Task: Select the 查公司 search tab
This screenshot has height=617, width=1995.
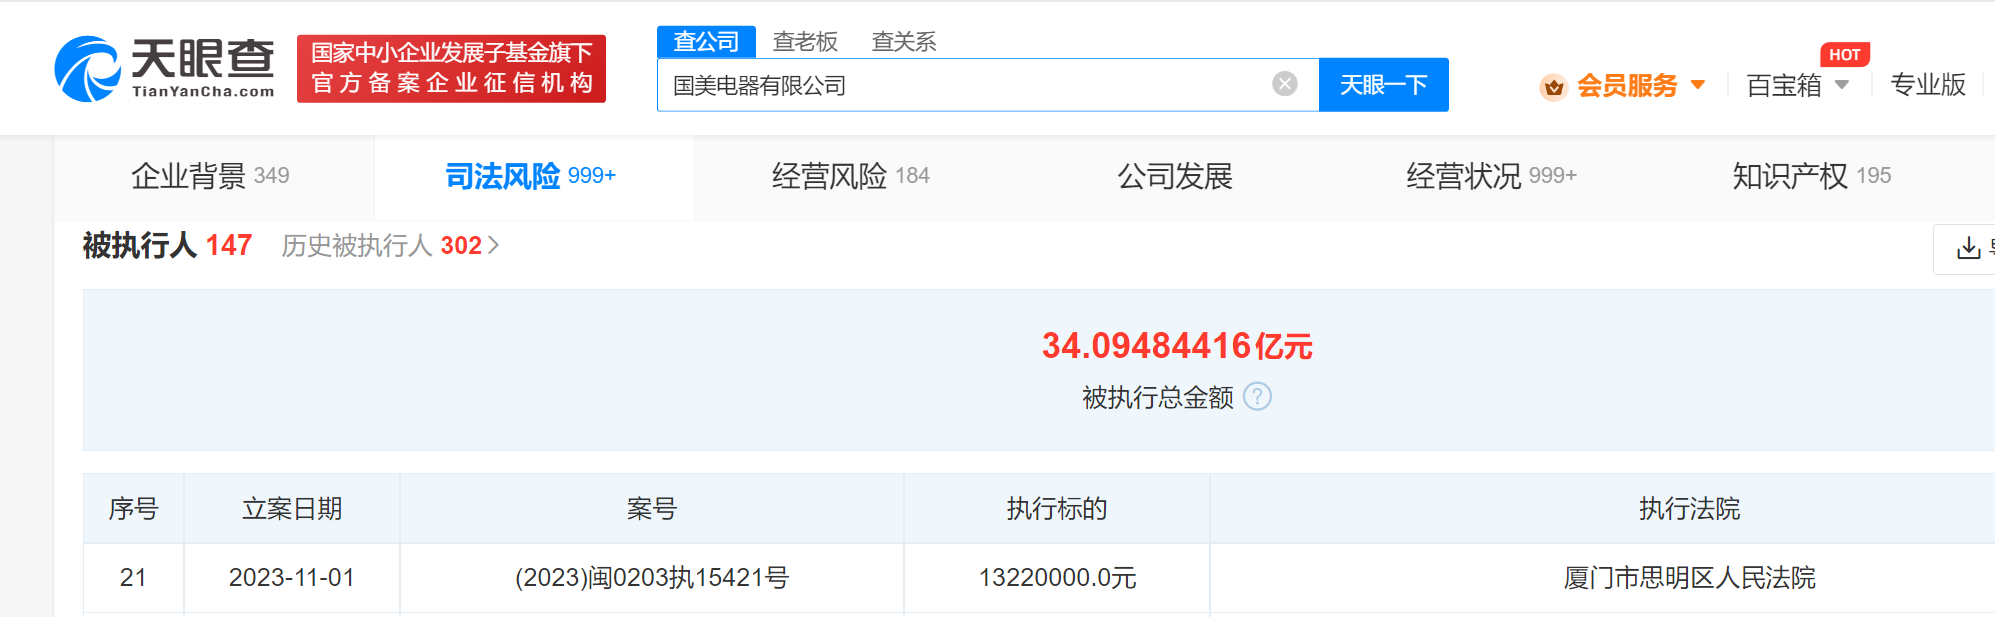Action: pyautogui.click(x=706, y=41)
